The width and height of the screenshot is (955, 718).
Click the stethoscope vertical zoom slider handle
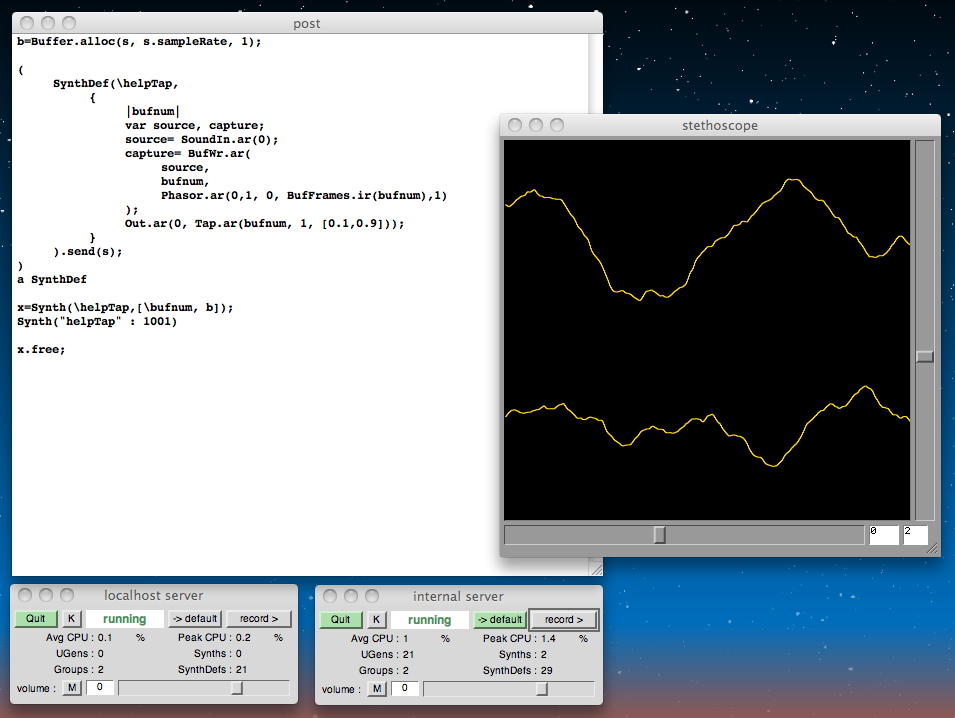coord(925,356)
